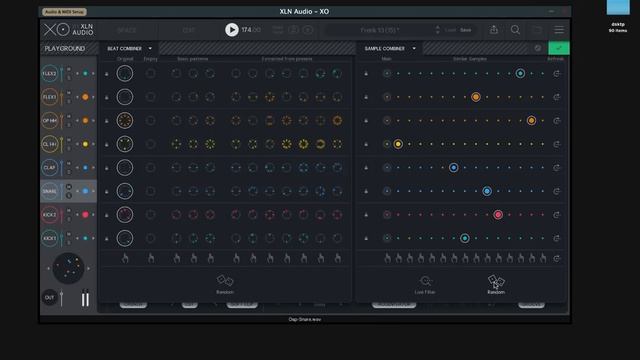Shift kit left with arrow beside space map

[x=49, y=268]
